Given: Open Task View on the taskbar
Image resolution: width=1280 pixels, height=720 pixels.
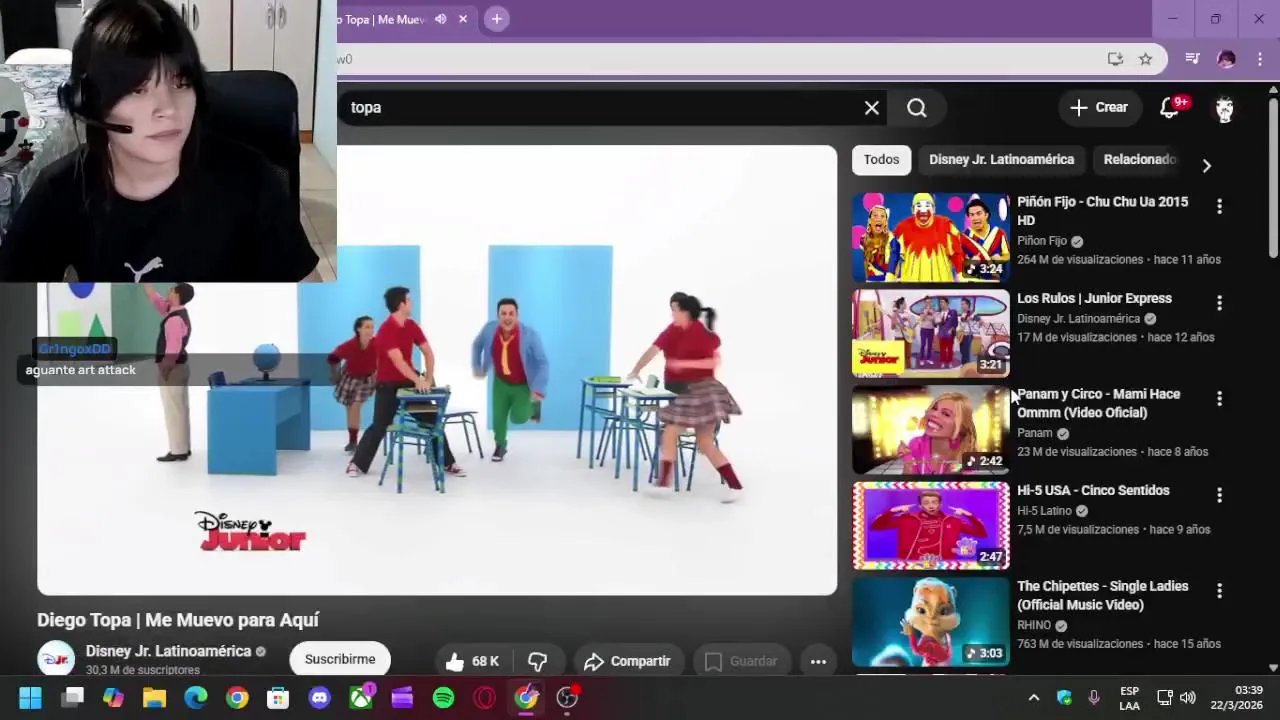Looking at the screenshot, I should 72,697.
